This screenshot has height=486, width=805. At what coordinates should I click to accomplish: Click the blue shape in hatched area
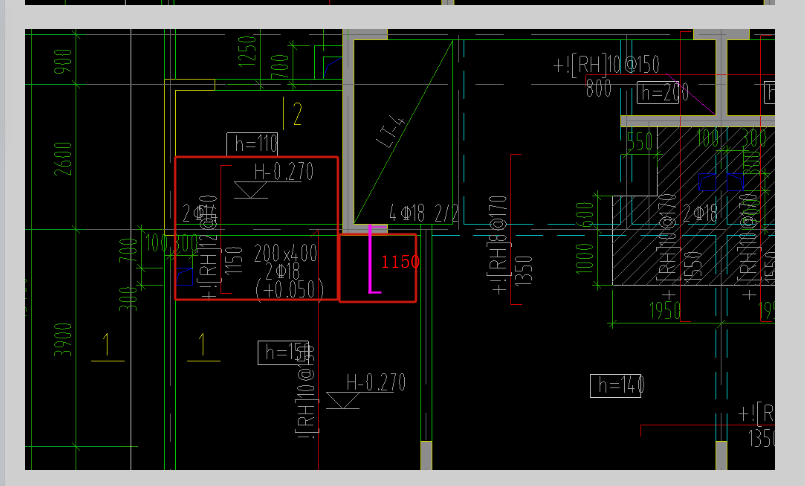click(721, 182)
